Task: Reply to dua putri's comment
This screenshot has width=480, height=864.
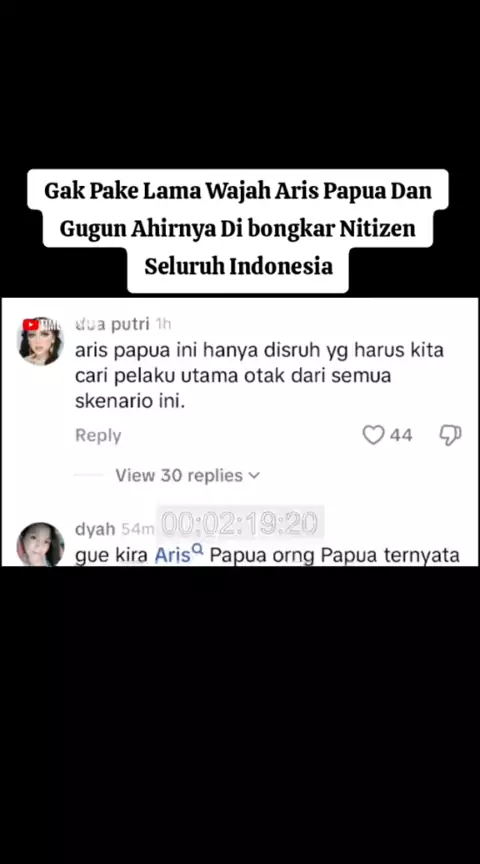Action: 98,436
